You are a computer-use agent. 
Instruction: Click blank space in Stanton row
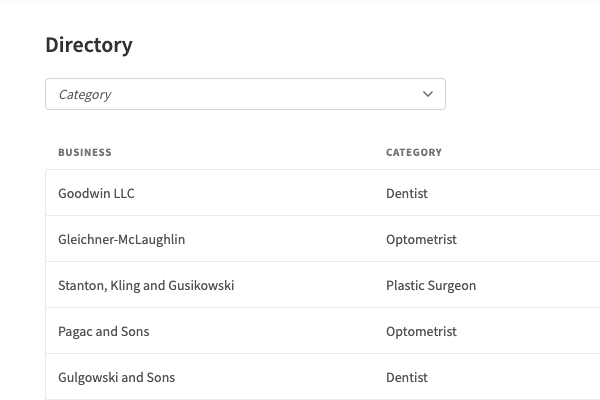coord(310,285)
